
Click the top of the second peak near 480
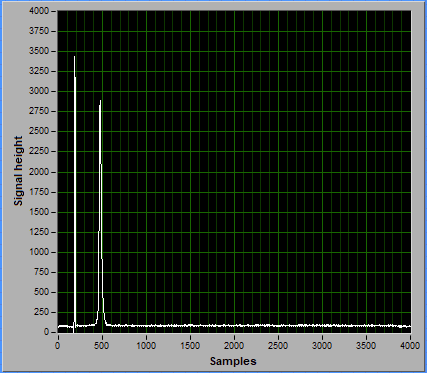pyautogui.click(x=100, y=101)
